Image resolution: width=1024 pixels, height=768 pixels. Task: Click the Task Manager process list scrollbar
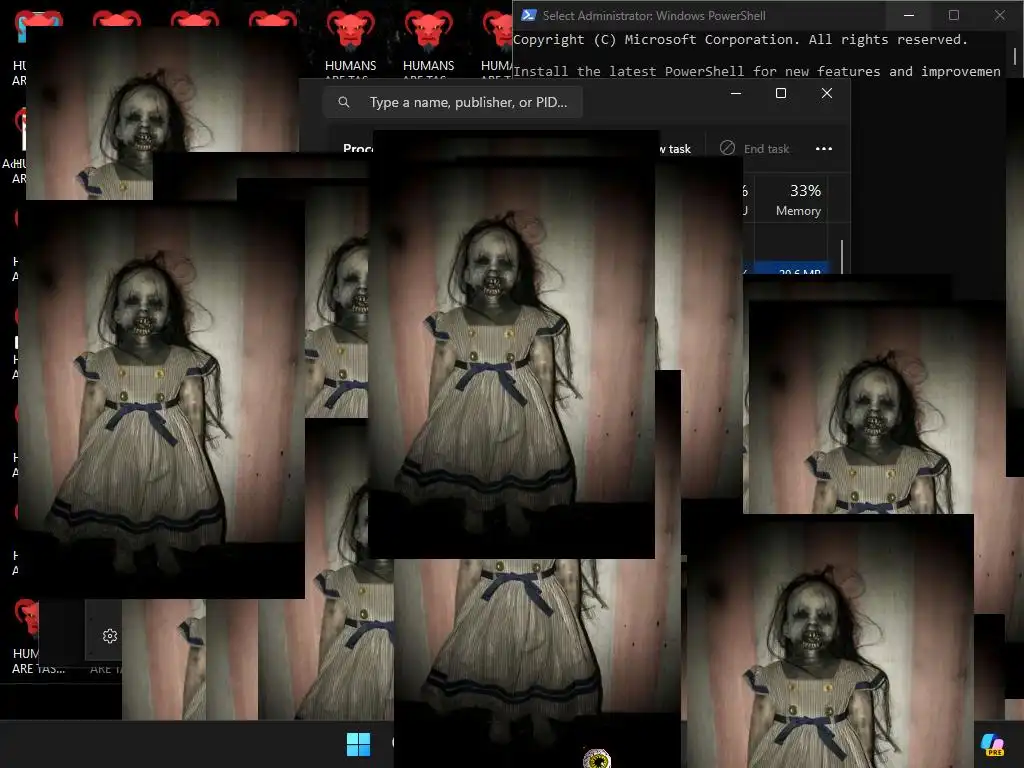pyautogui.click(x=842, y=256)
